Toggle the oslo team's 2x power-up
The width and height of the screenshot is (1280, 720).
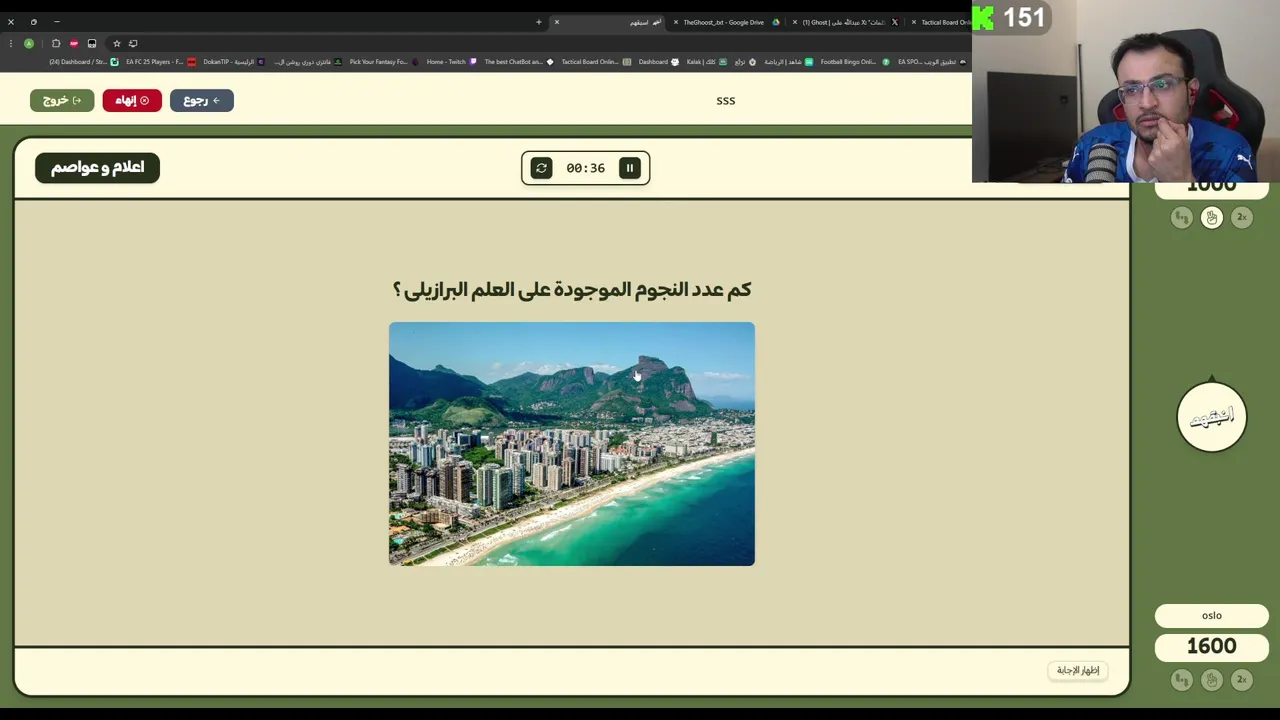coord(1241,680)
